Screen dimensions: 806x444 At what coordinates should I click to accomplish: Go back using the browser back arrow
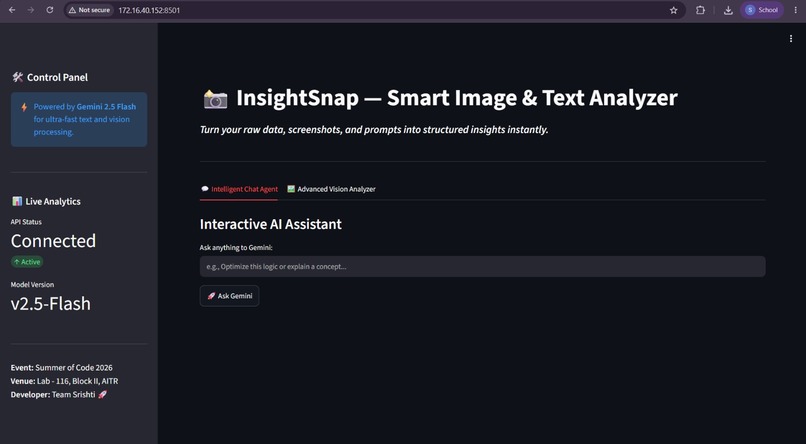click(x=12, y=10)
